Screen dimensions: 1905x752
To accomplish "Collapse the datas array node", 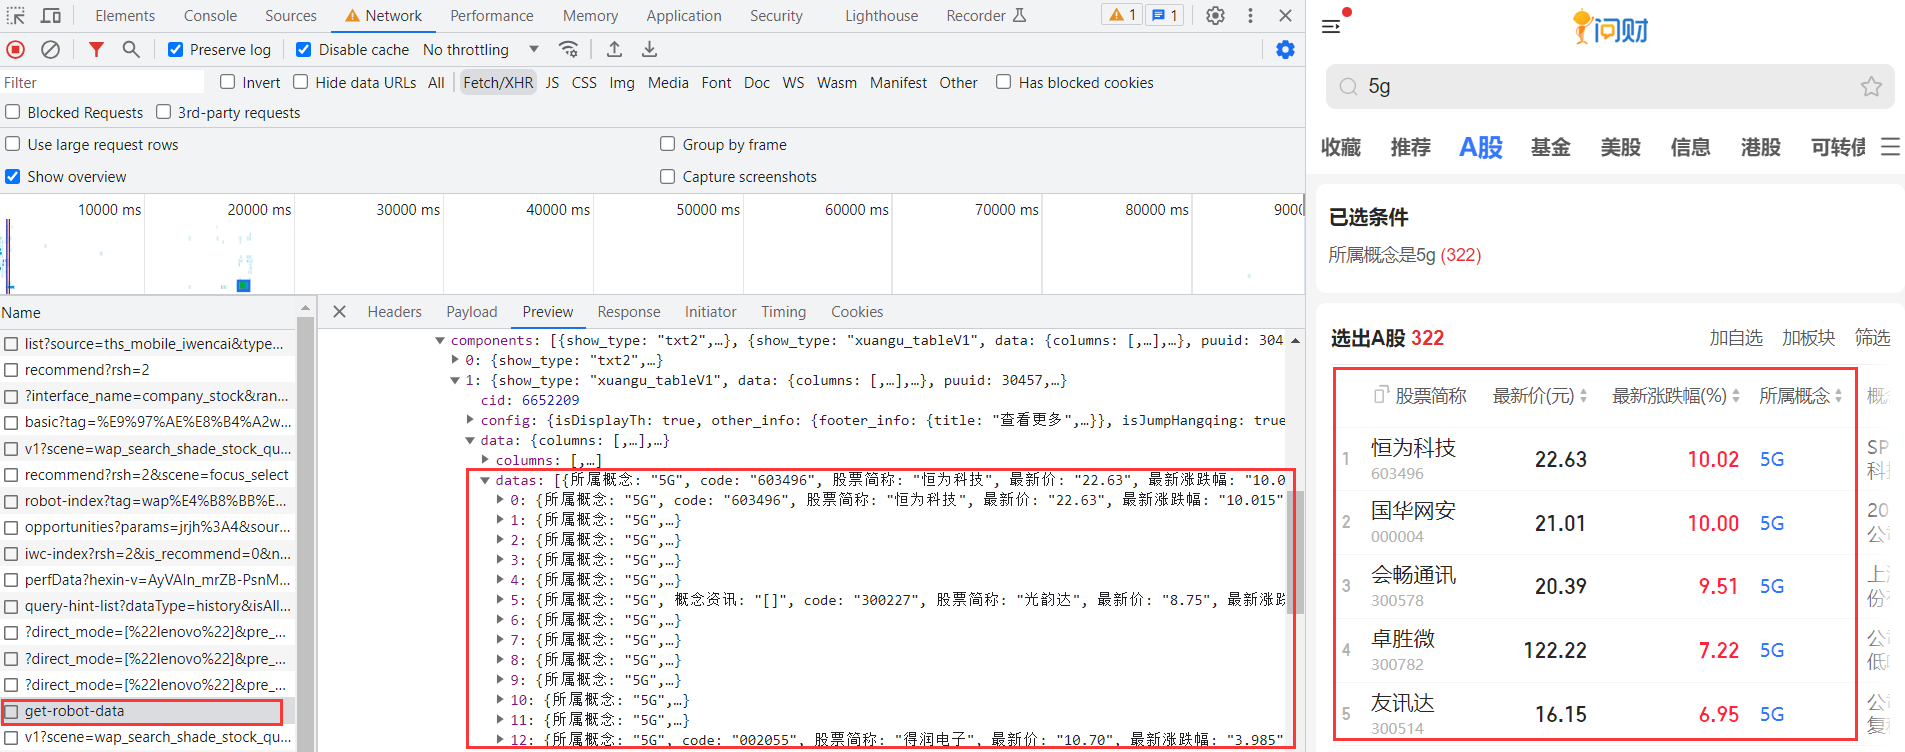I will (x=485, y=480).
